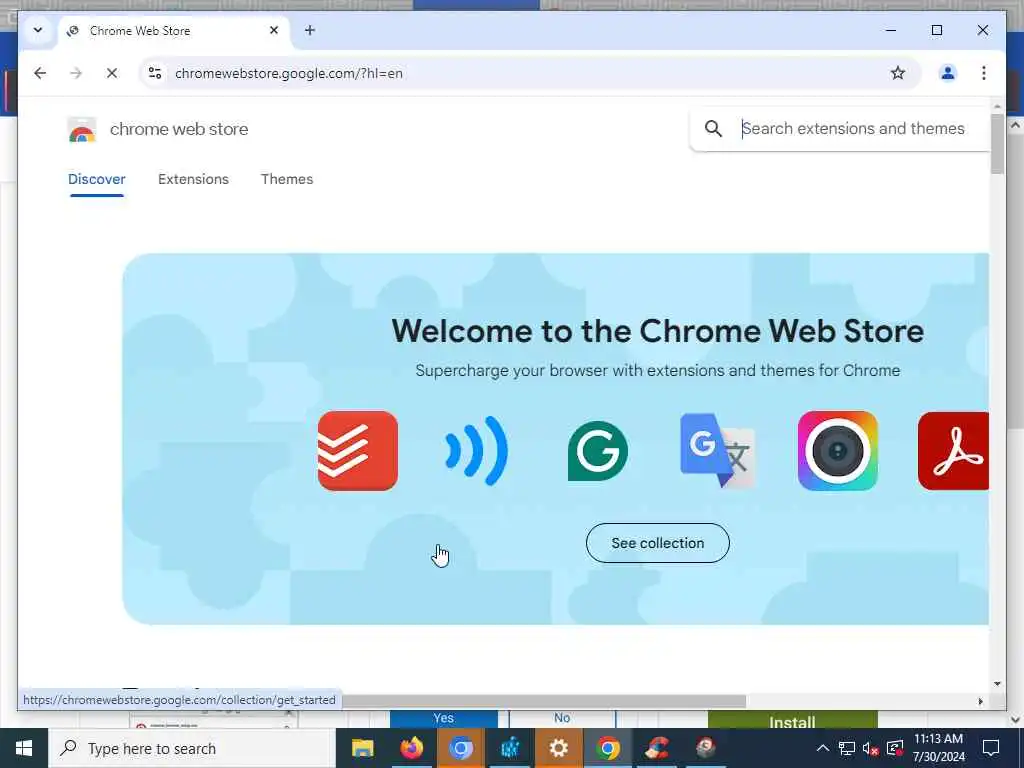Click the See collection button
The height and width of the screenshot is (768, 1024).
tap(658, 543)
